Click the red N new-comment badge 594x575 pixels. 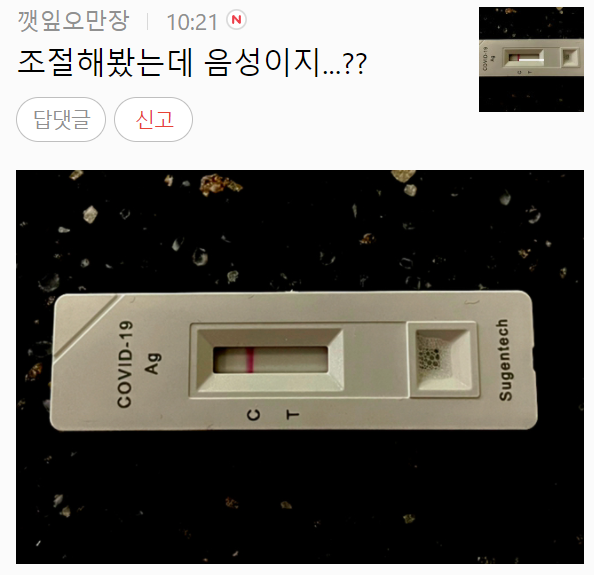click(236, 20)
